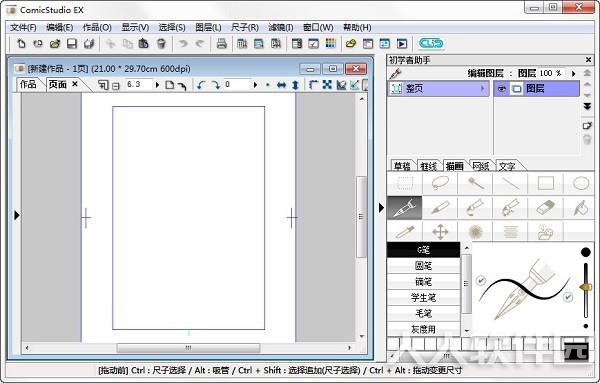Choose the 灰度用 pen type
The height and width of the screenshot is (383, 600).
point(423,329)
